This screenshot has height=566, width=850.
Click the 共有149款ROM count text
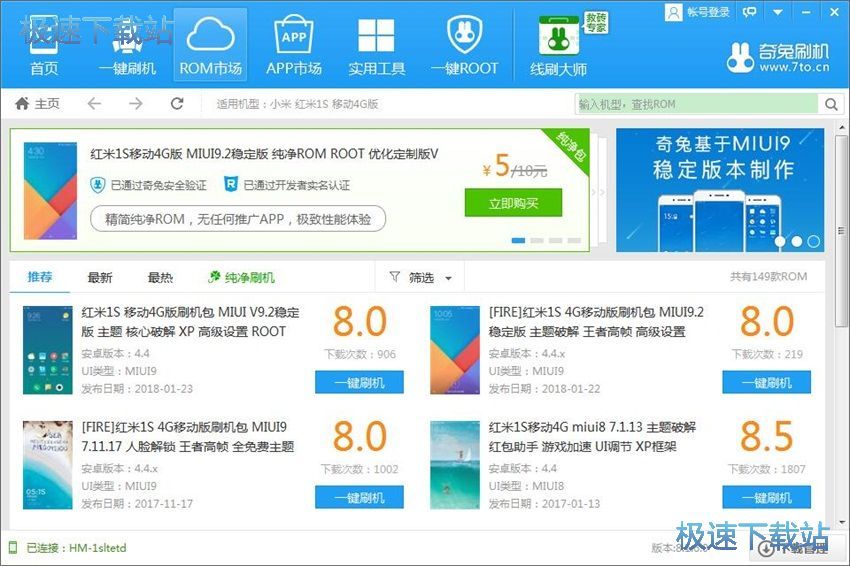[x=768, y=276]
